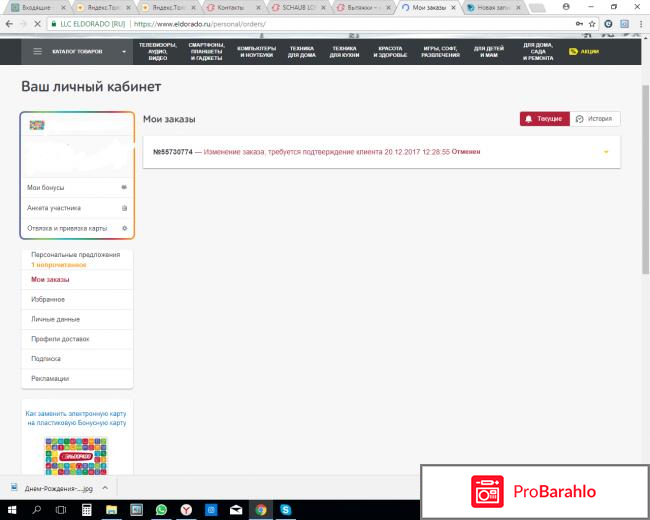Click the Yandex browser taskbar icon

[186, 509]
